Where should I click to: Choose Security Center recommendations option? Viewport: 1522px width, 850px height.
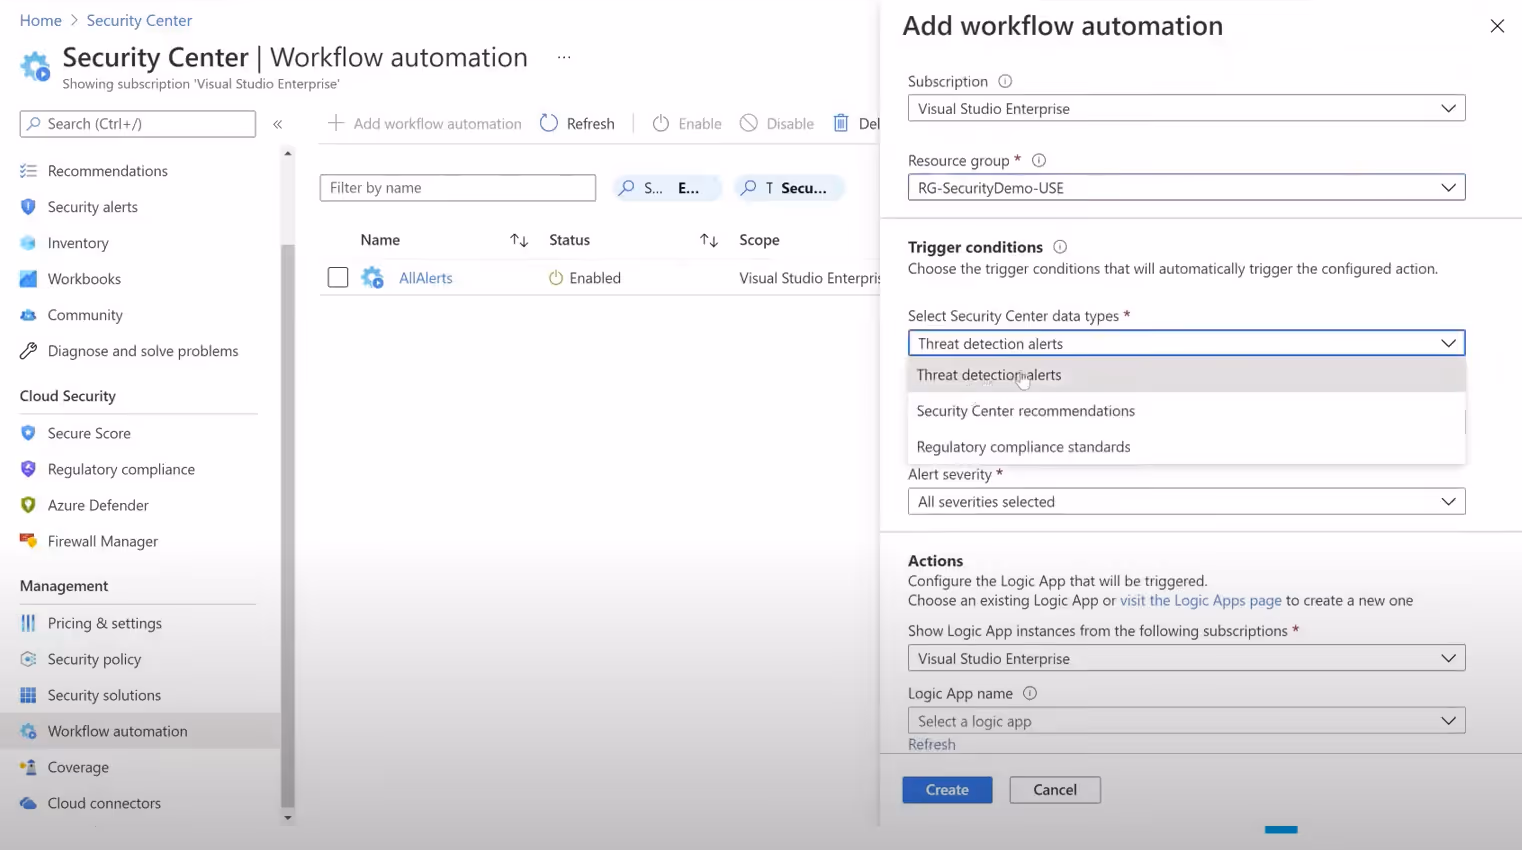pyautogui.click(x=1186, y=411)
